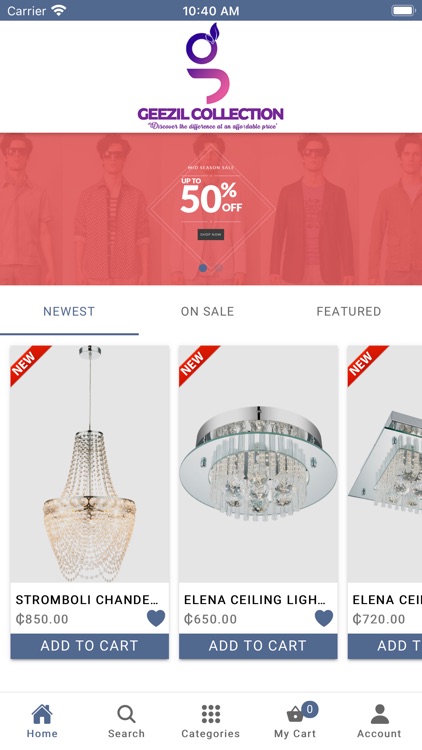Select the second banner carousel dot

click(x=219, y=268)
